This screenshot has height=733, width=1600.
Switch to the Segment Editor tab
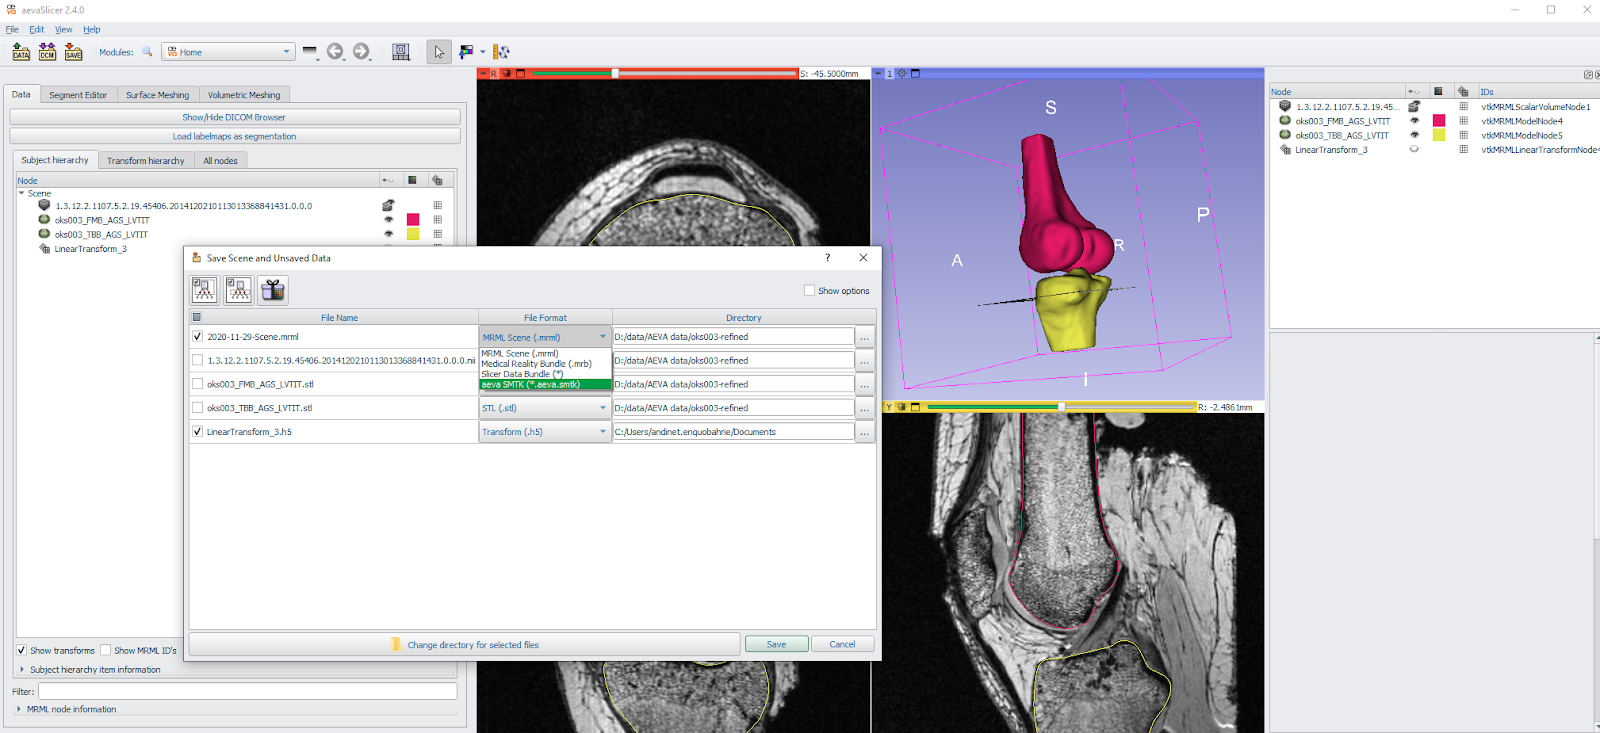(78, 95)
